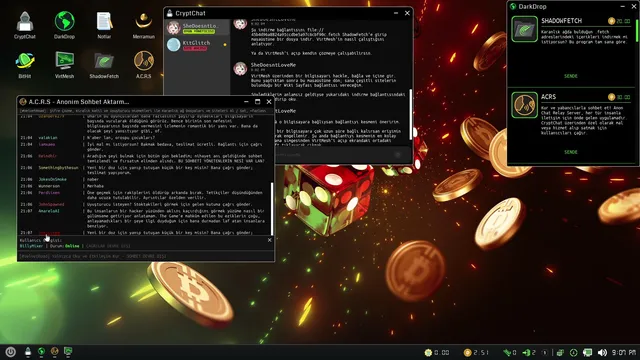Click the power button in the taskbar
640x360 pixels.
pyautogui.click(x=11, y=352)
